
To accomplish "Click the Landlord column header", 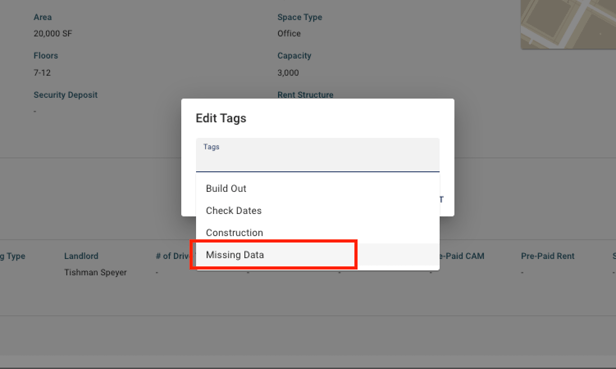I will 81,256.
